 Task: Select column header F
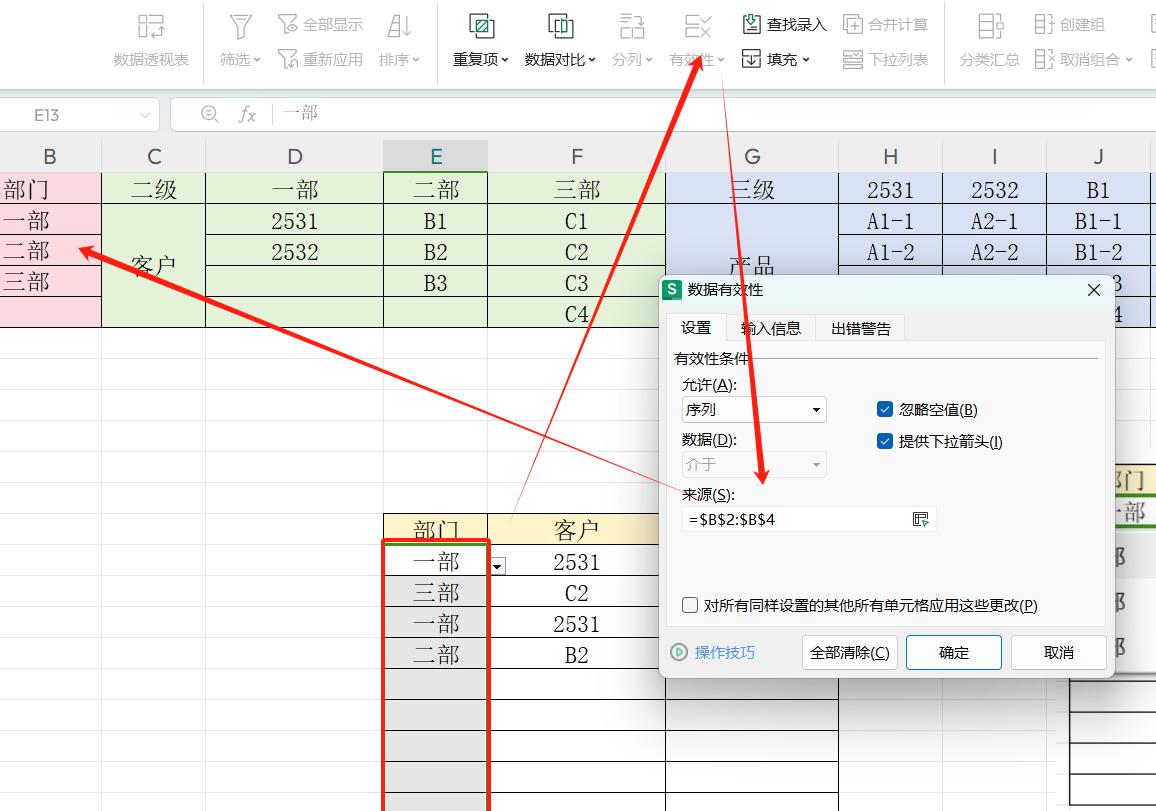click(x=577, y=156)
